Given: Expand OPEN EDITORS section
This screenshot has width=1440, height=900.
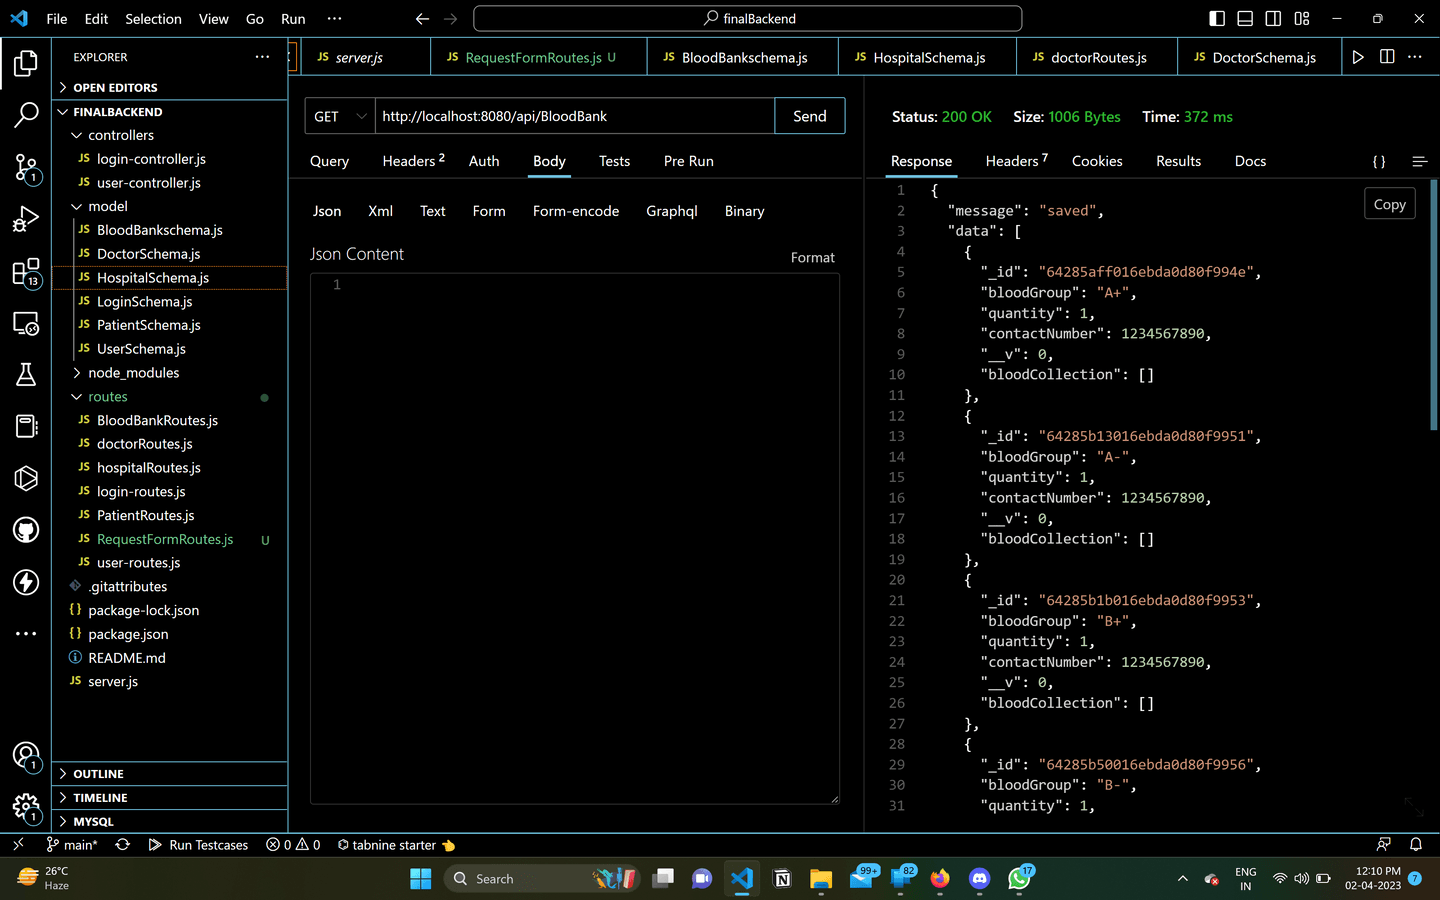Looking at the screenshot, I should point(170,88).
